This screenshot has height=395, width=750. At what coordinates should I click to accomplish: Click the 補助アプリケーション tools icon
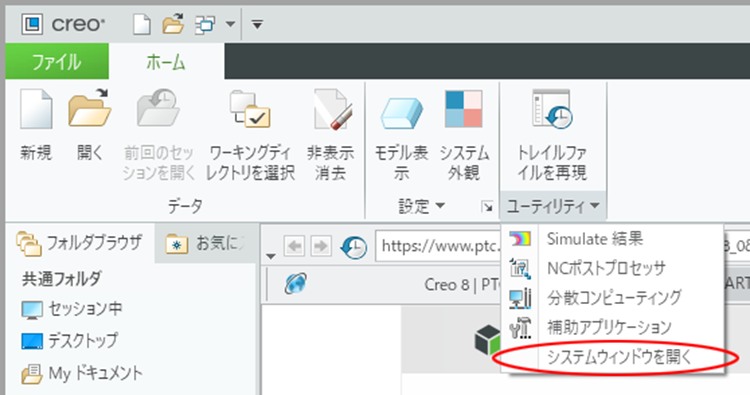(x=520, y=328)
